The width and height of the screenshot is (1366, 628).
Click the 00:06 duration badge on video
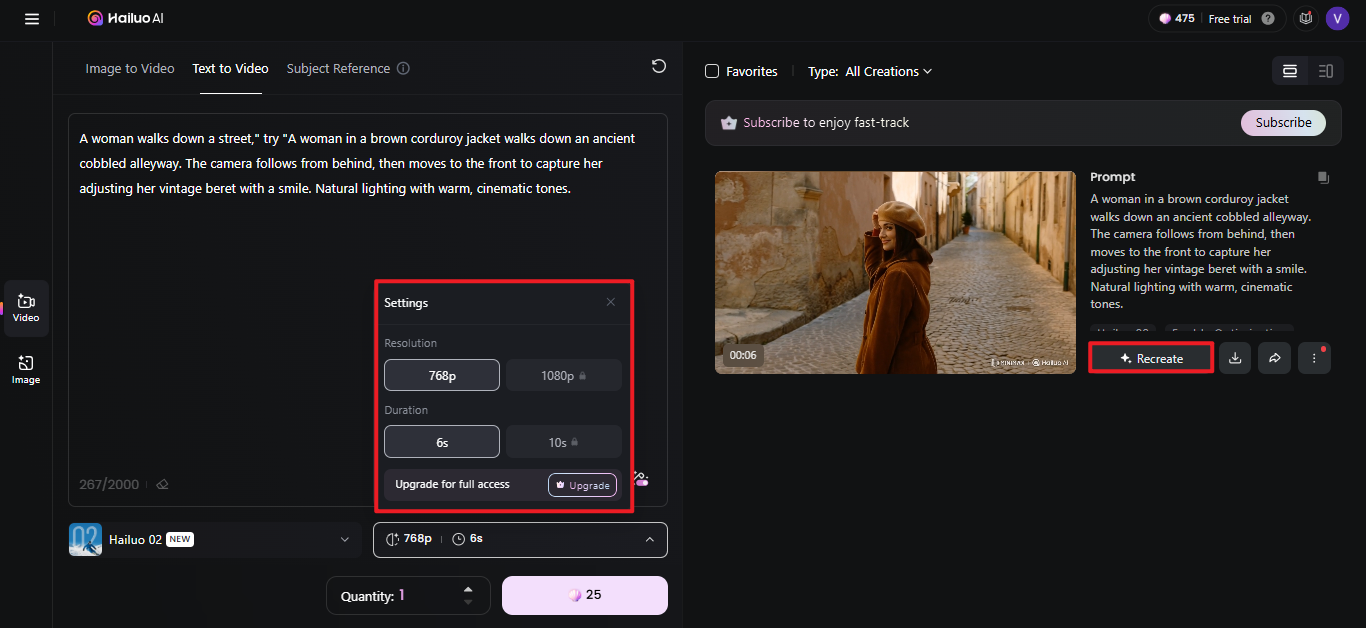[743, 355]
